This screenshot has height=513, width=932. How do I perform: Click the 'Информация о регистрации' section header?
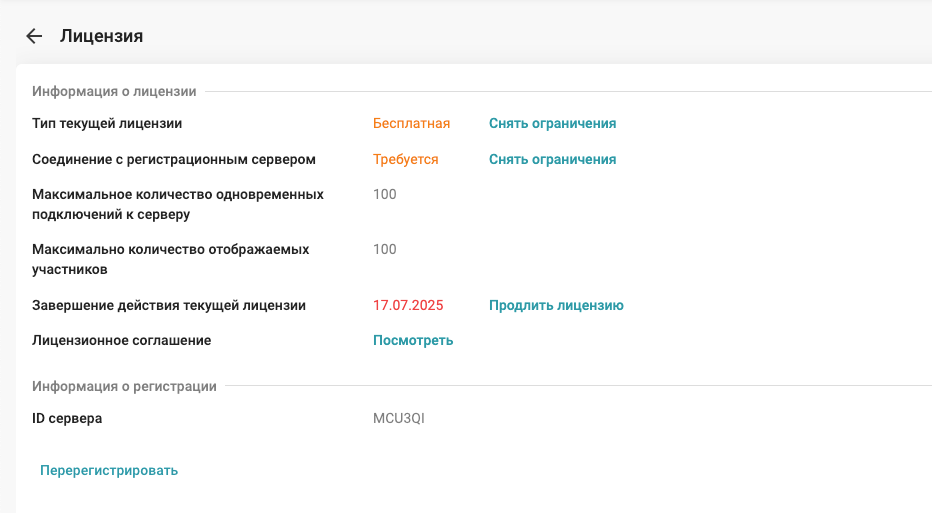[124, 387]
